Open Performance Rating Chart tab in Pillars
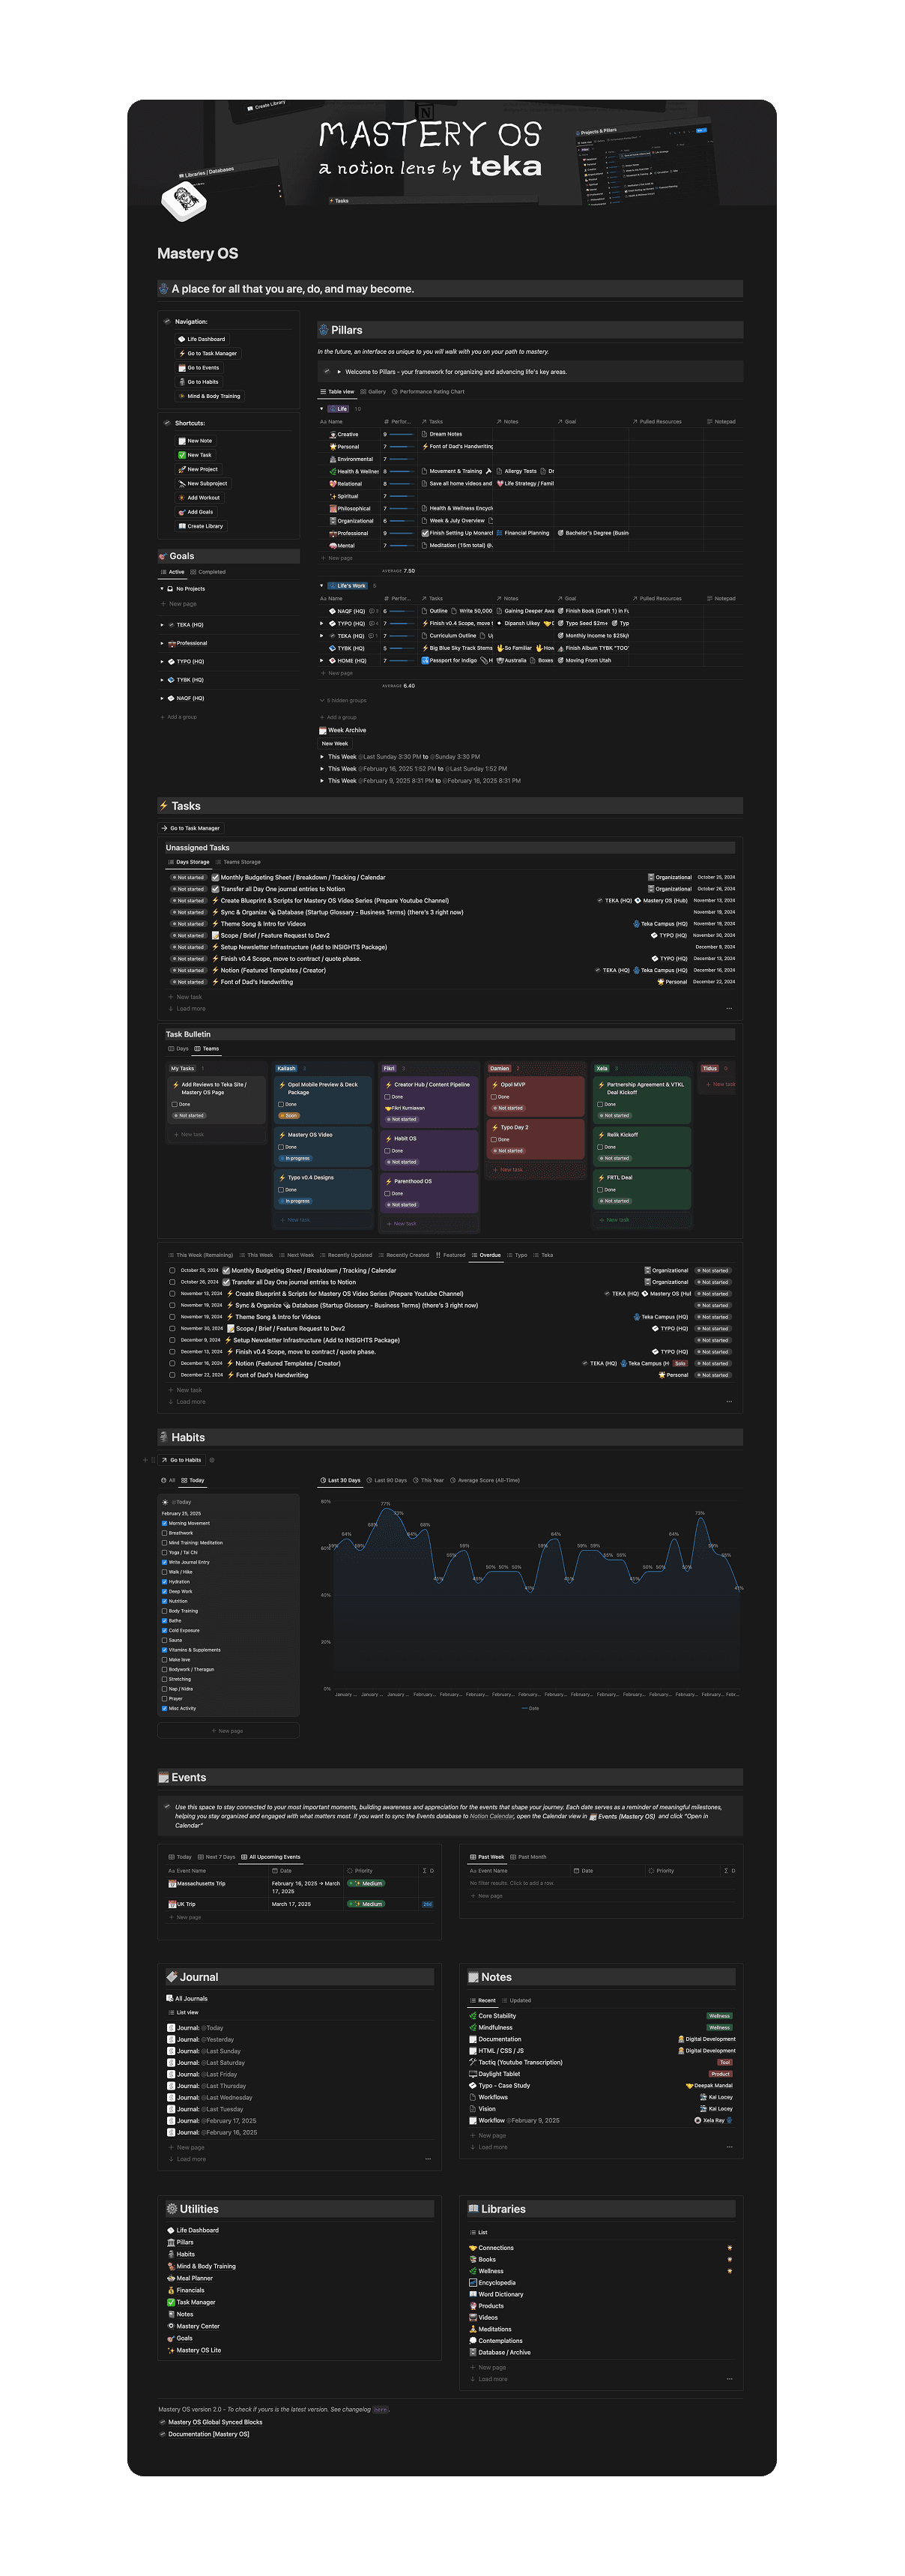Viewport: 905px width, 2576px height. tap(428, 392)
